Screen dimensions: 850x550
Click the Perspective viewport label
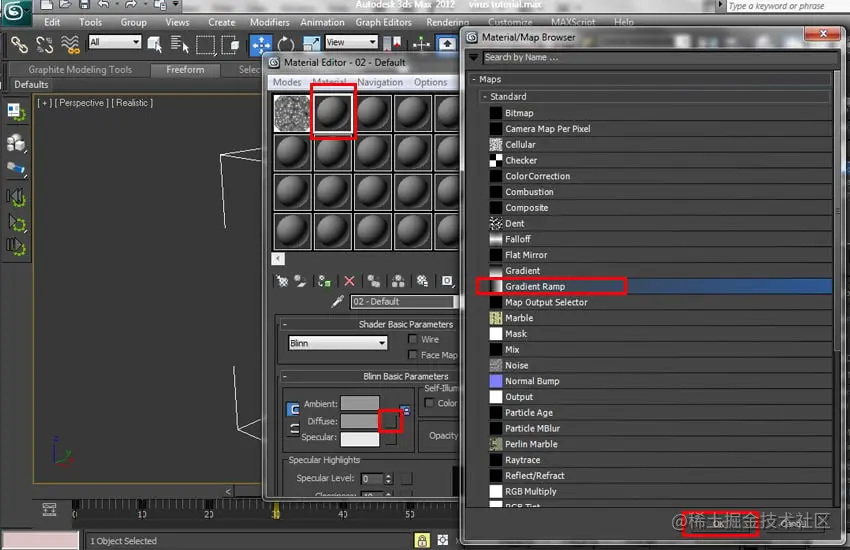coord(81,103)
